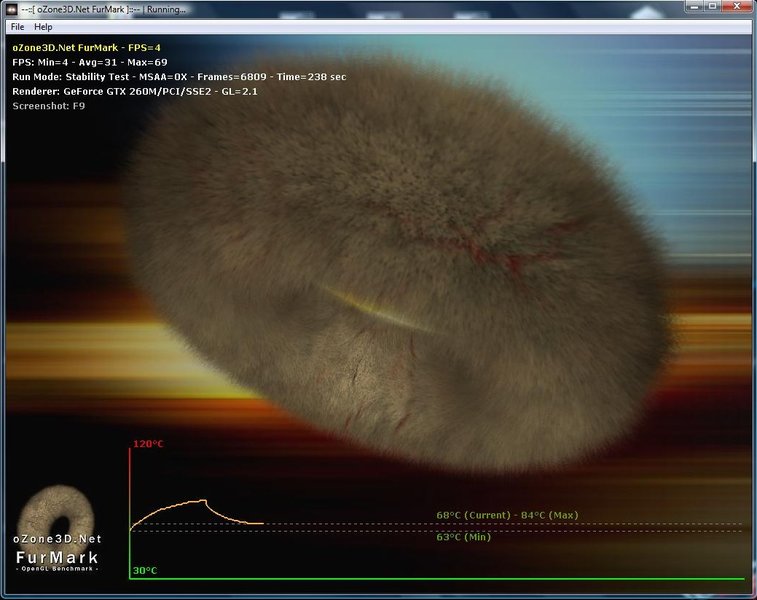Maximize the FurMark window
Screen dimensions: 757x600
pos(713,6)
